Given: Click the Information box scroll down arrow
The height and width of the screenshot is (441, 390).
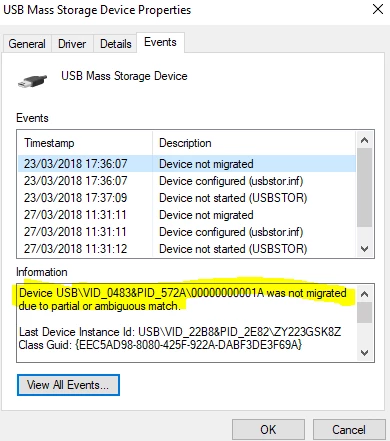Looking at the screenshot, I should tap(365, 353).
